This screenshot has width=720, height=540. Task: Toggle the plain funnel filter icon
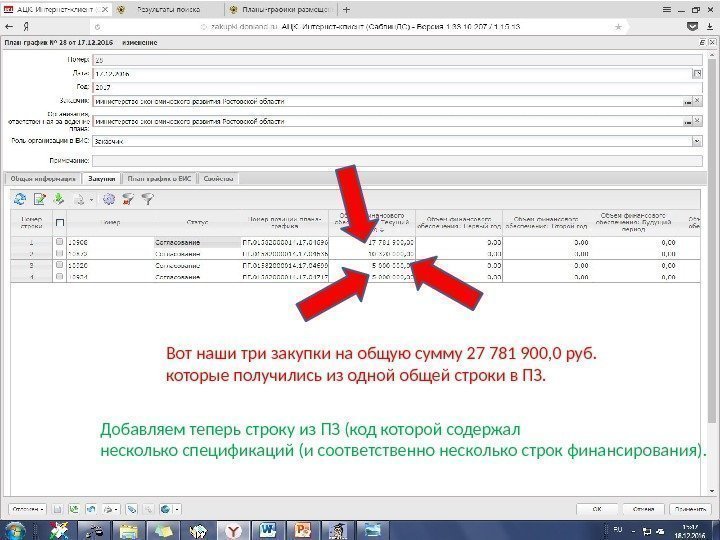pyautogui.click(x=147, y=199)
